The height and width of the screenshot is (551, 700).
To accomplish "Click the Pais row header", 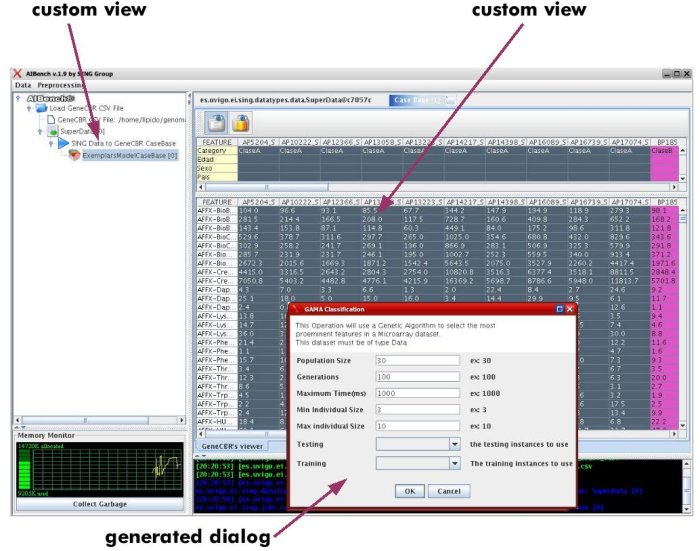I will 217,177.
